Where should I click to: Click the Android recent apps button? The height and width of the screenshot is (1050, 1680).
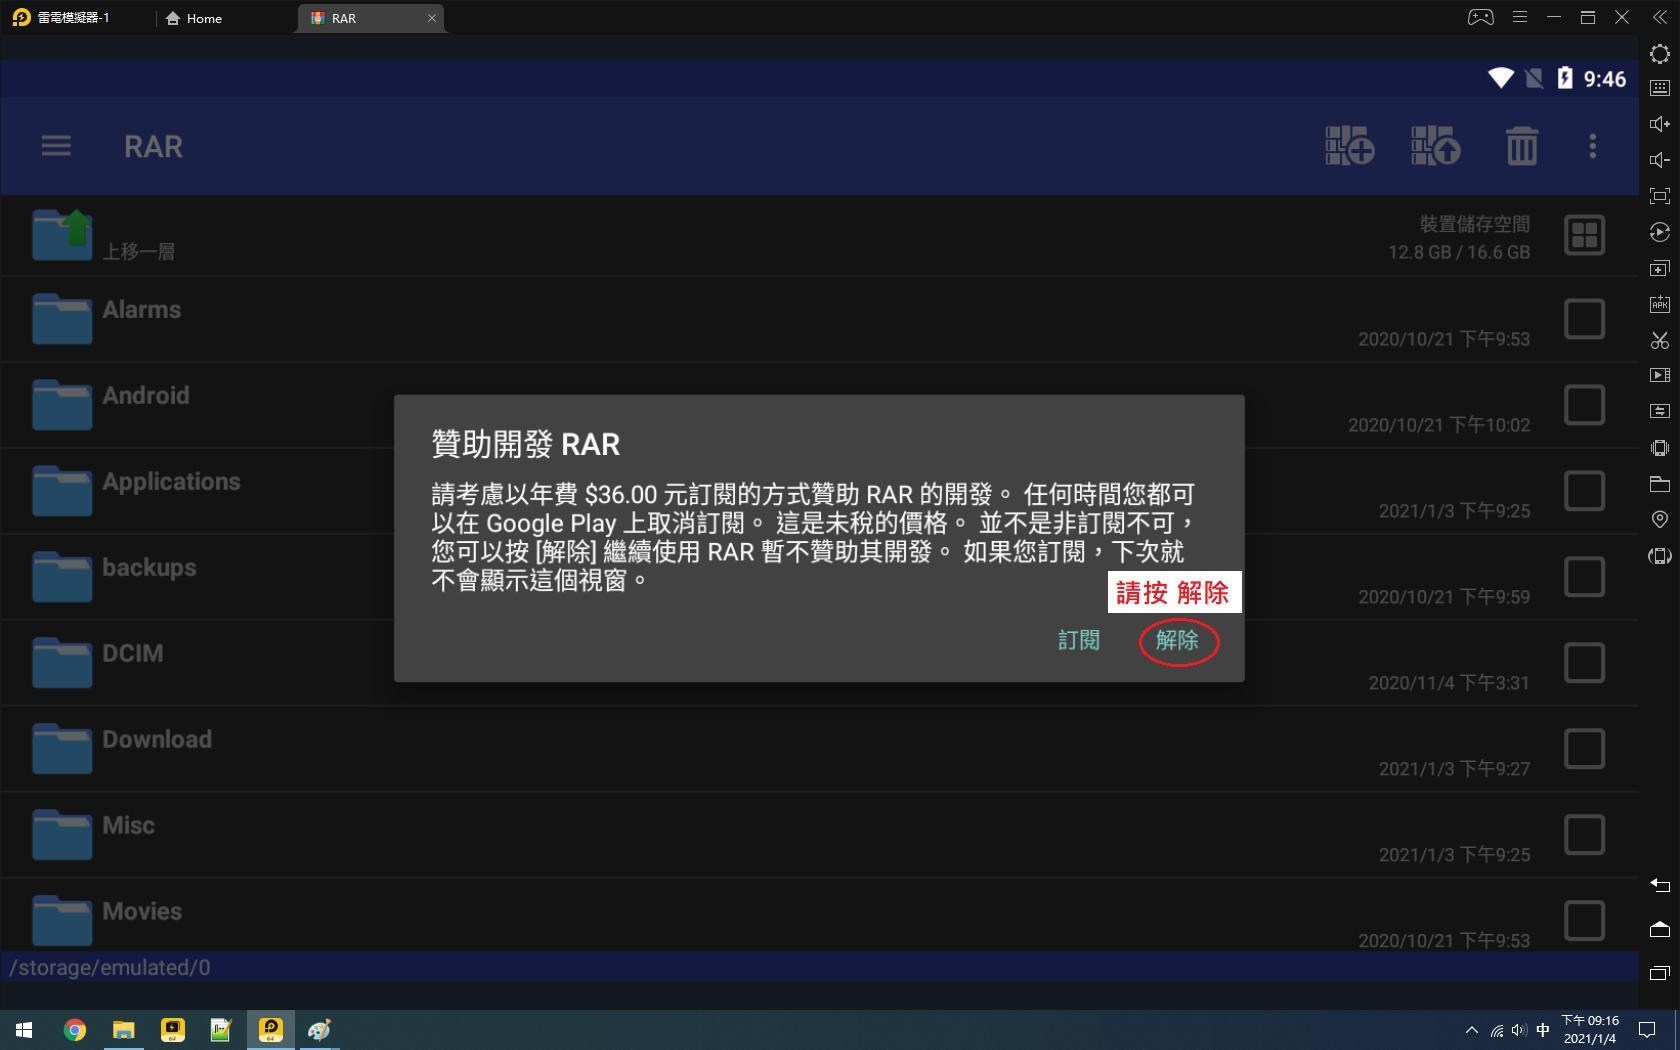tap(1660, 972)
